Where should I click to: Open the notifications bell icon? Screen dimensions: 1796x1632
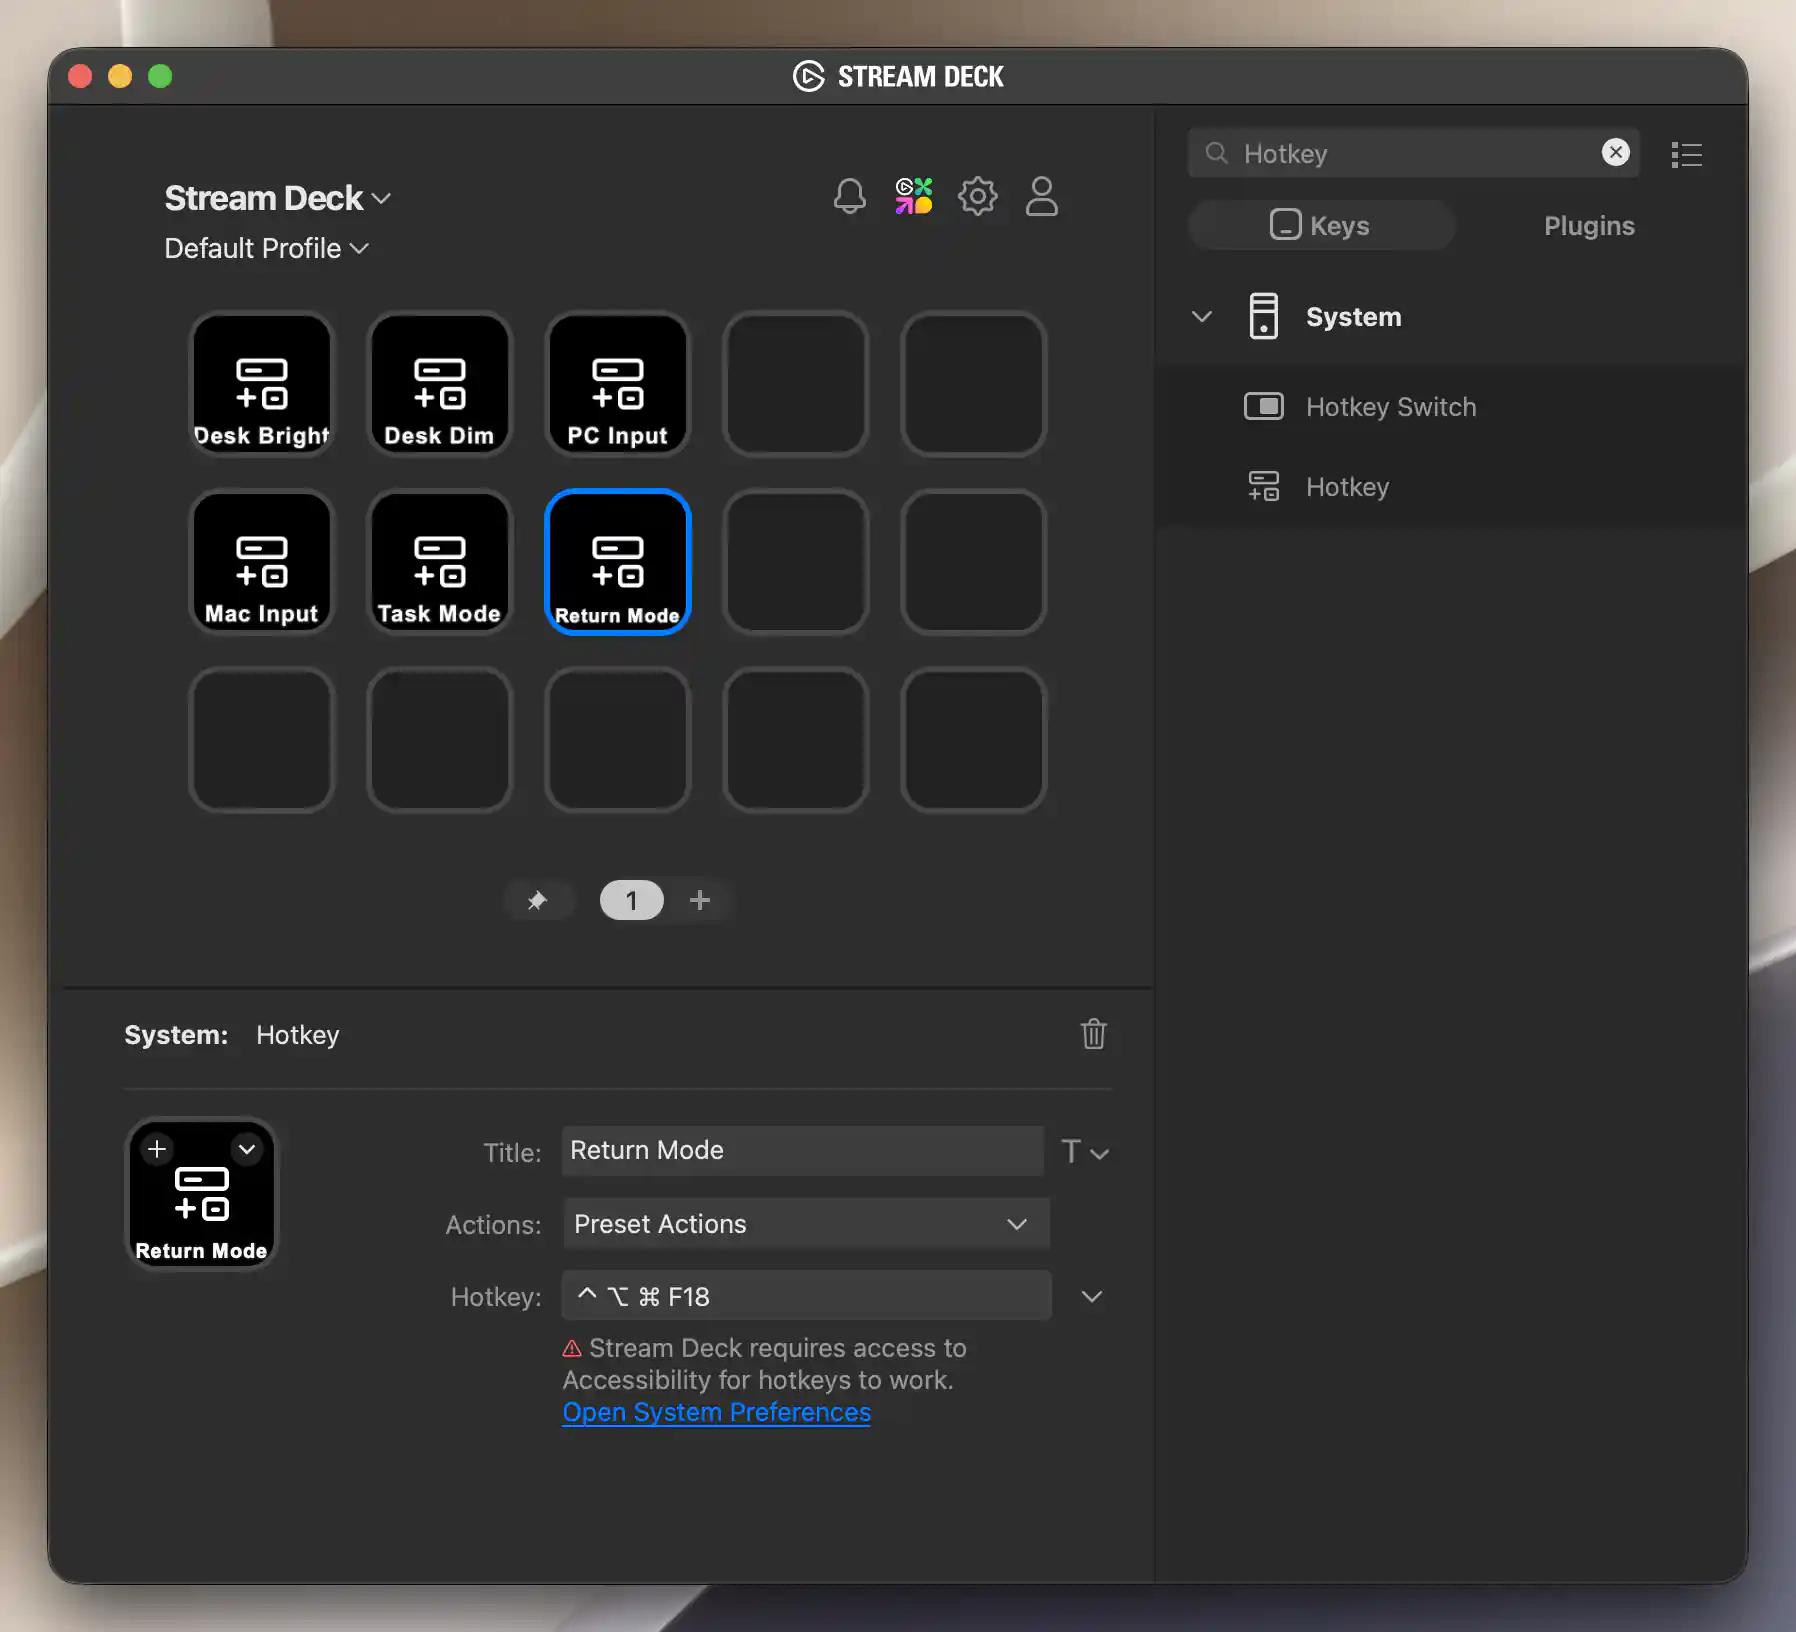tap(849, 196)
